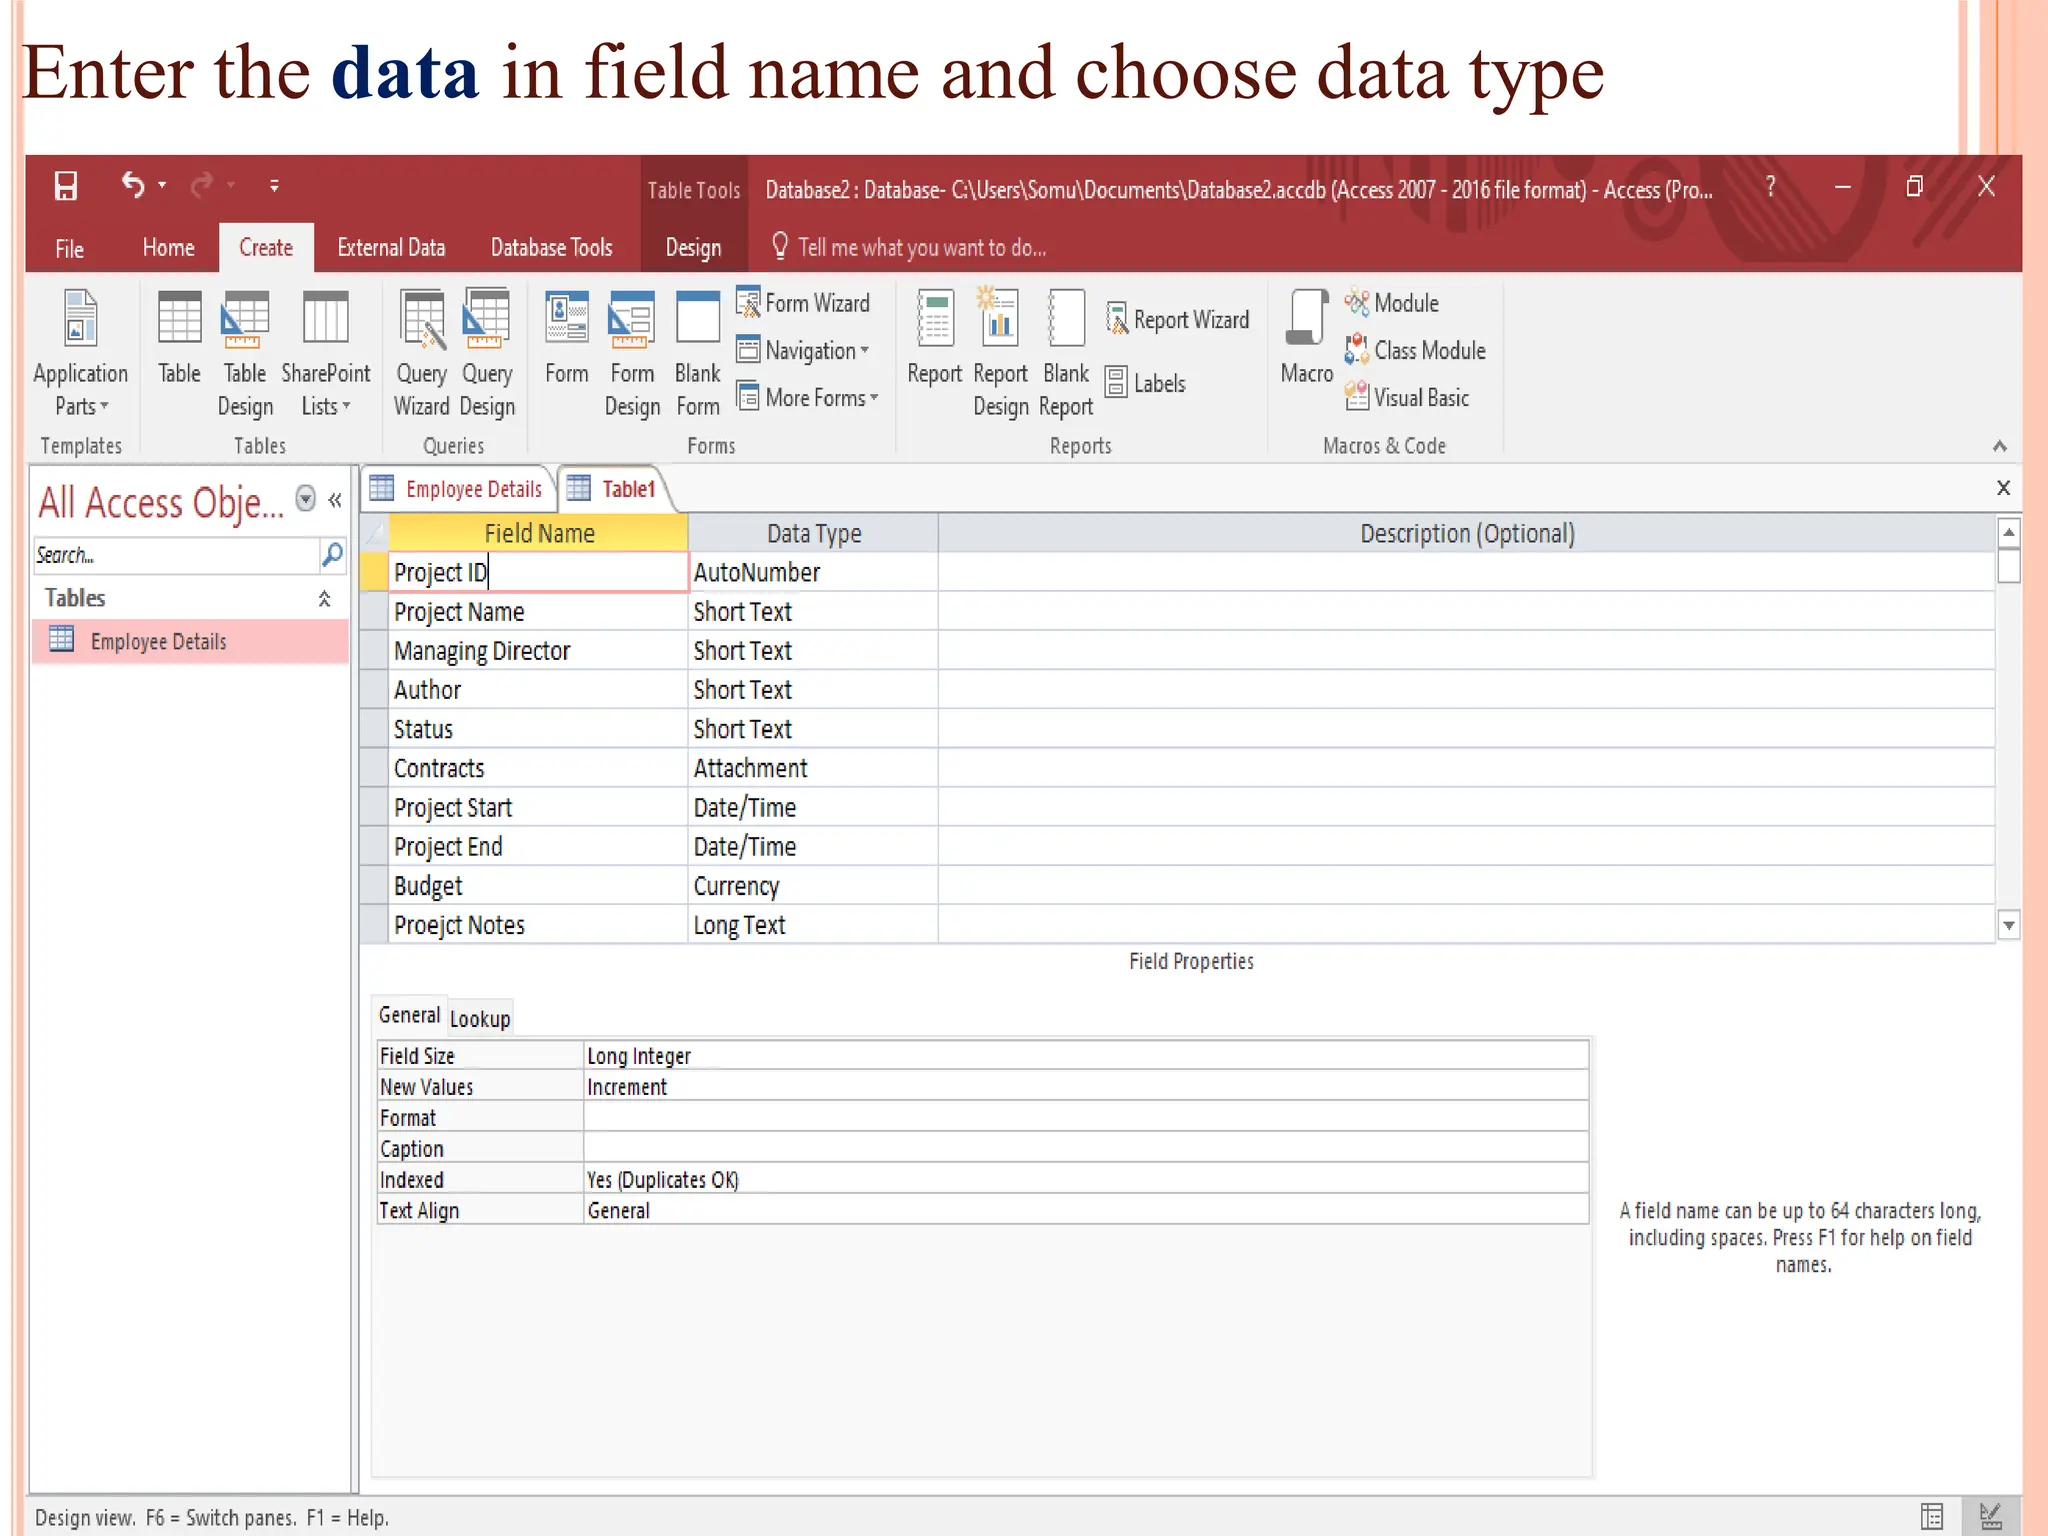Click the Long Text data type cell
The height and width of the screenshot is (1536, 2048).
(813, 925)
